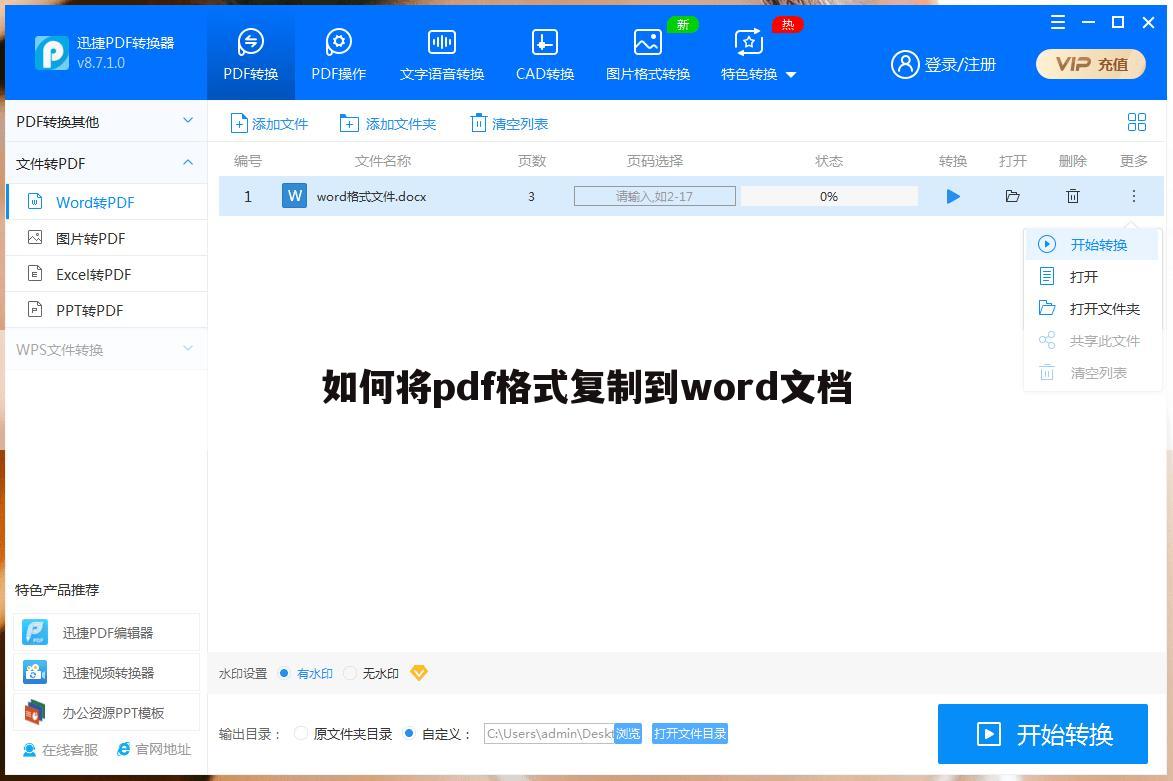This screenshot has height=781, width=1173.
Task: Click the 清空列表 toolbar button
Action: pos(509,123)
